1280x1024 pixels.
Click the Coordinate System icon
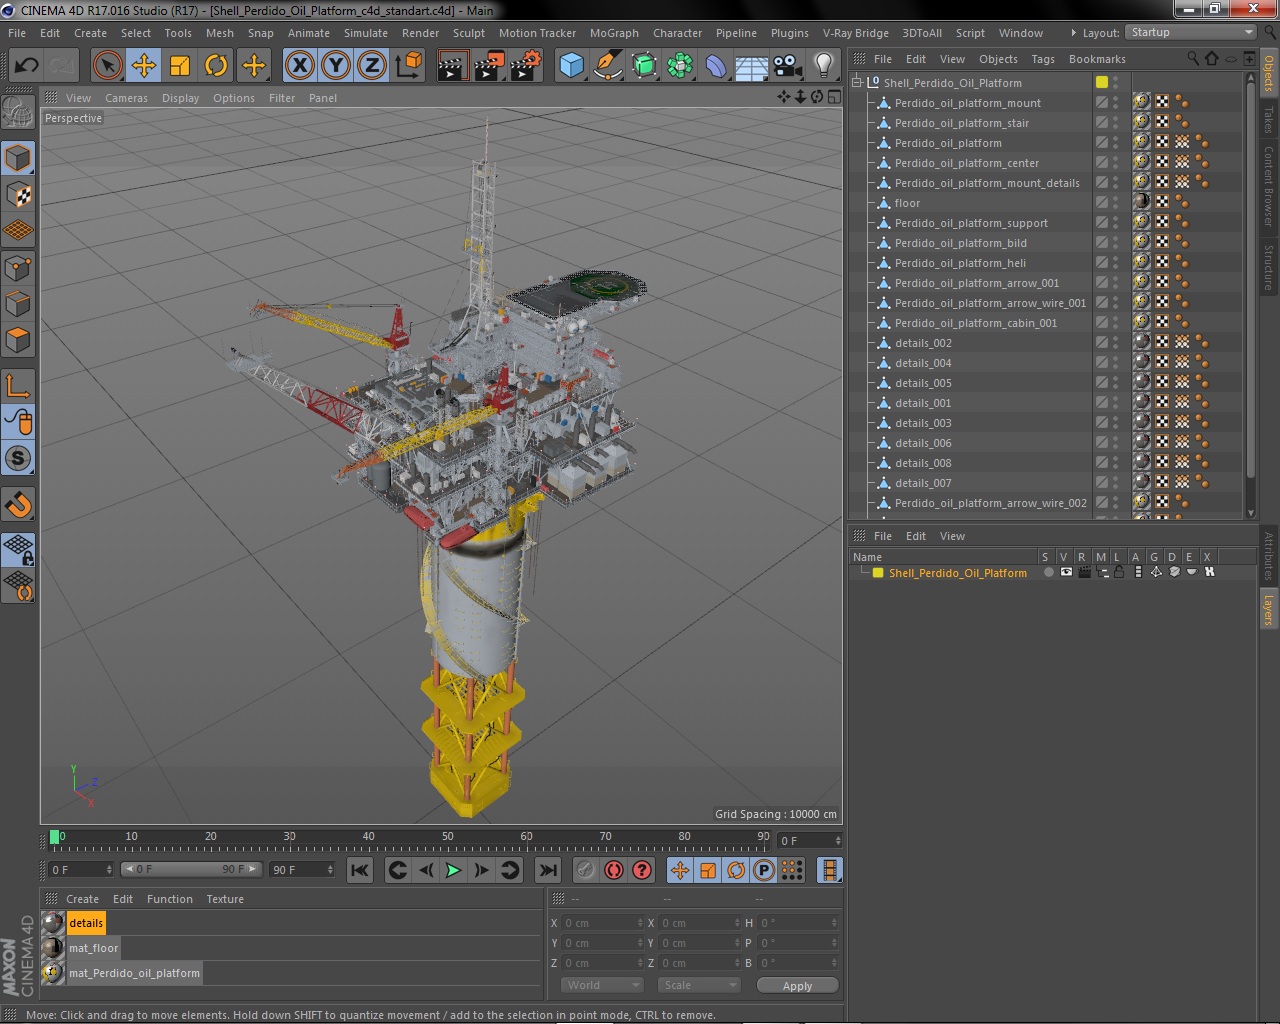(x=408, y=66)
